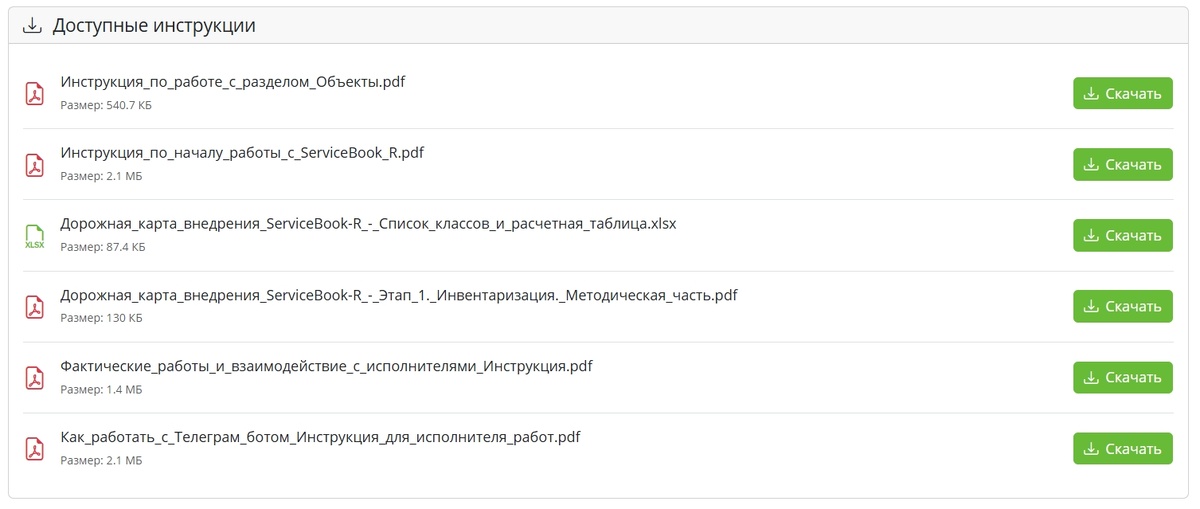Select Список_классов_и_расчетная_таблица.xlsx file name
Screen dimensions: 1200x509
click(x=368, y=224)
